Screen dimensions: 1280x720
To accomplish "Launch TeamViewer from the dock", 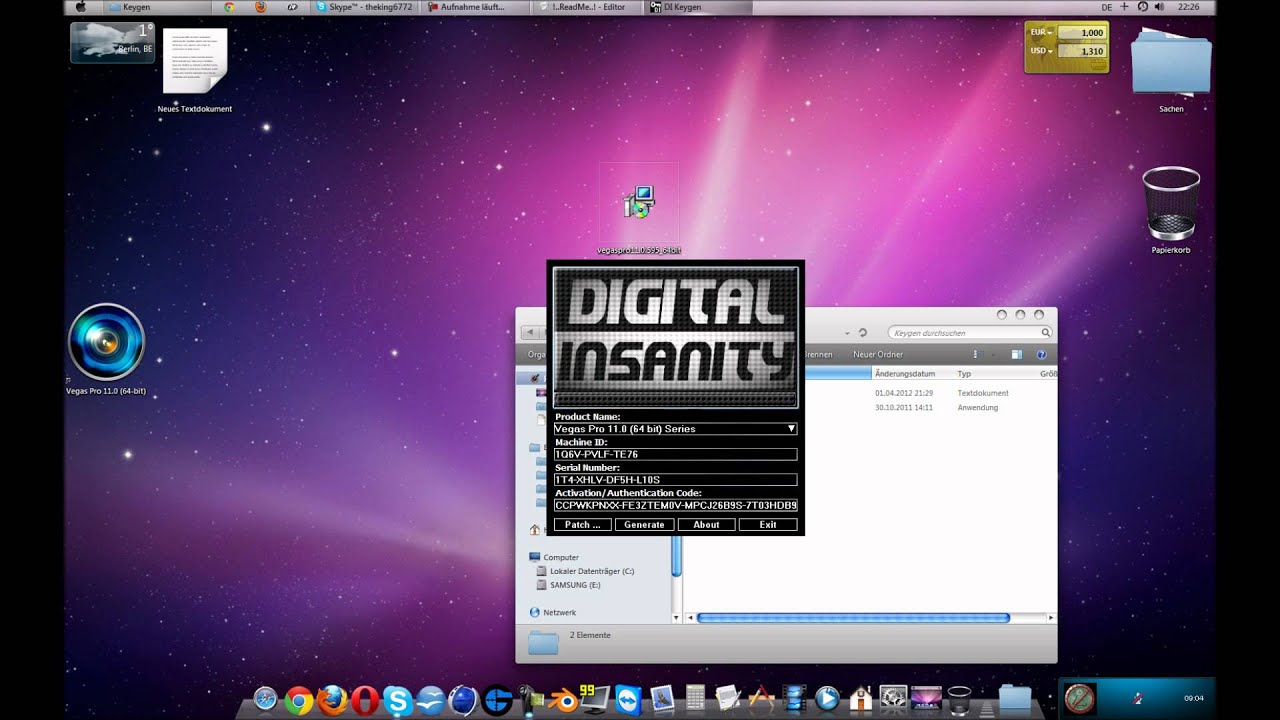I will tap(628, 700).
